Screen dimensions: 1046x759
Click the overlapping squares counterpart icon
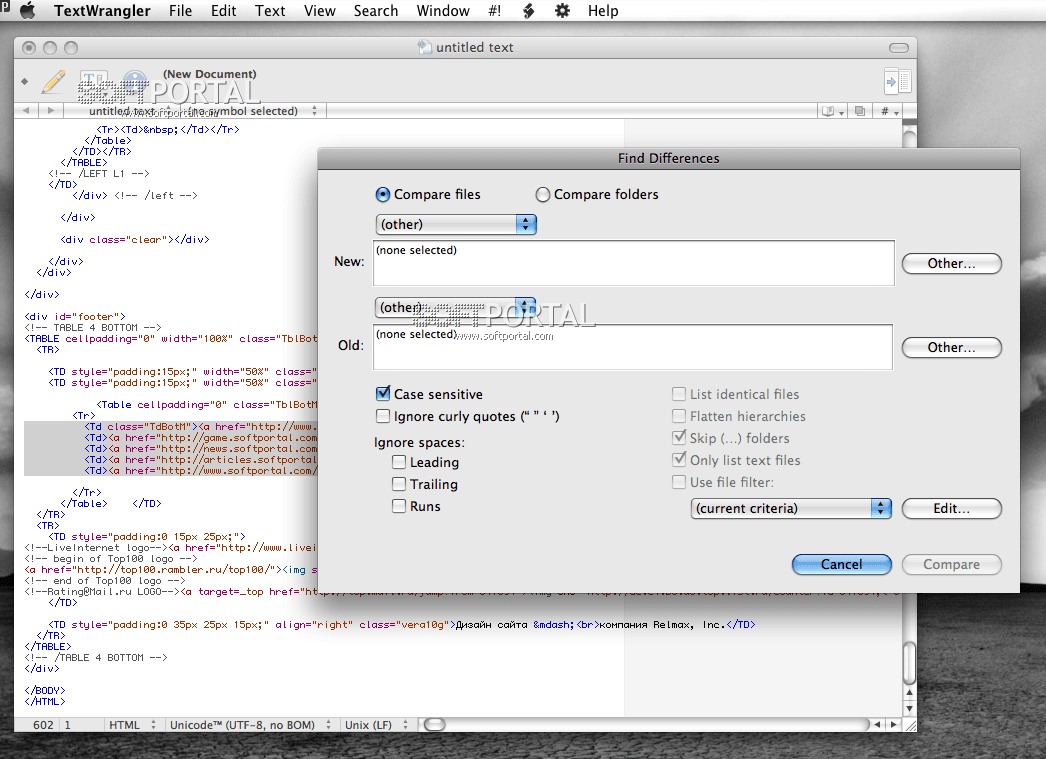(860, 111)
